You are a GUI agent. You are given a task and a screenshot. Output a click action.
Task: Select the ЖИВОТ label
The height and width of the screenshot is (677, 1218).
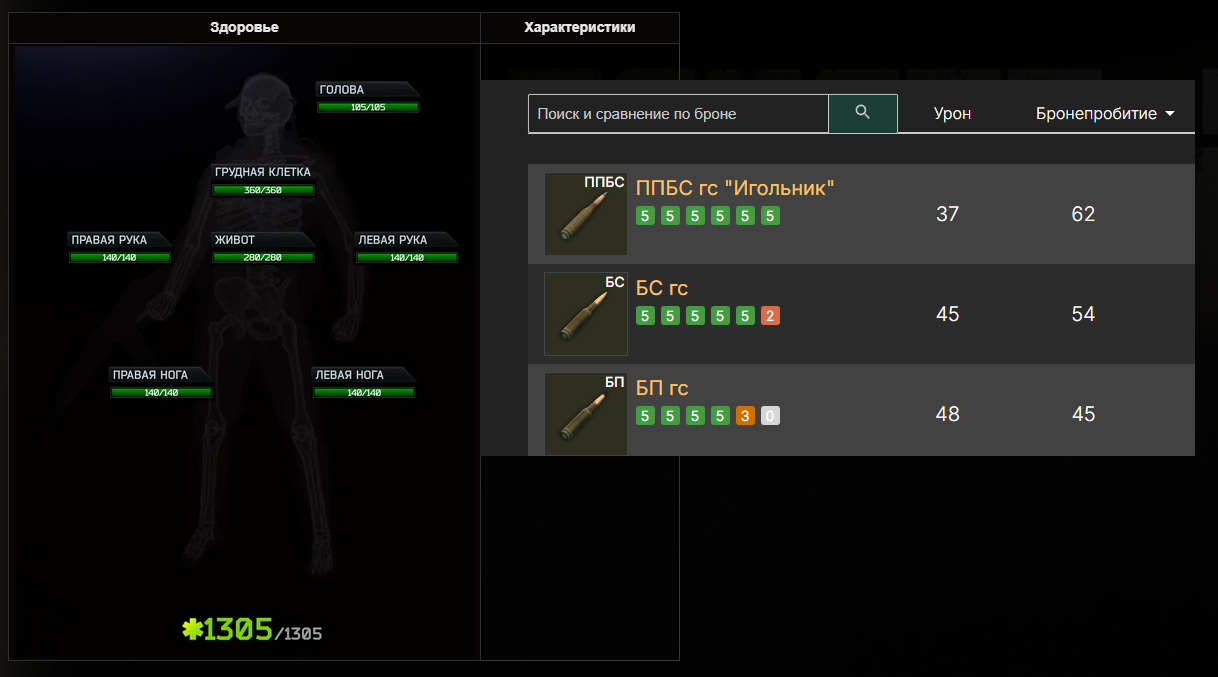[235, 240]
